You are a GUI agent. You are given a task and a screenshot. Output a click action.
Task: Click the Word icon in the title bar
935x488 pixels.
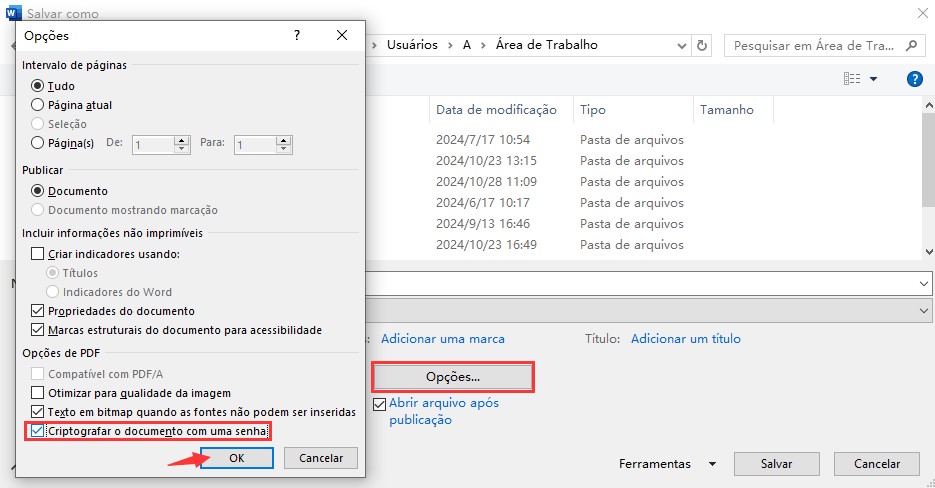(x=14, y=13)
